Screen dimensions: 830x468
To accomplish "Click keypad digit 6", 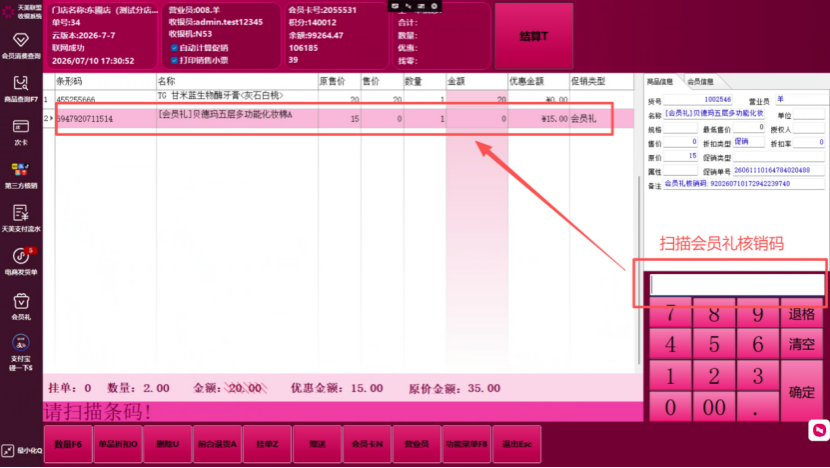I will pos(757,344).
